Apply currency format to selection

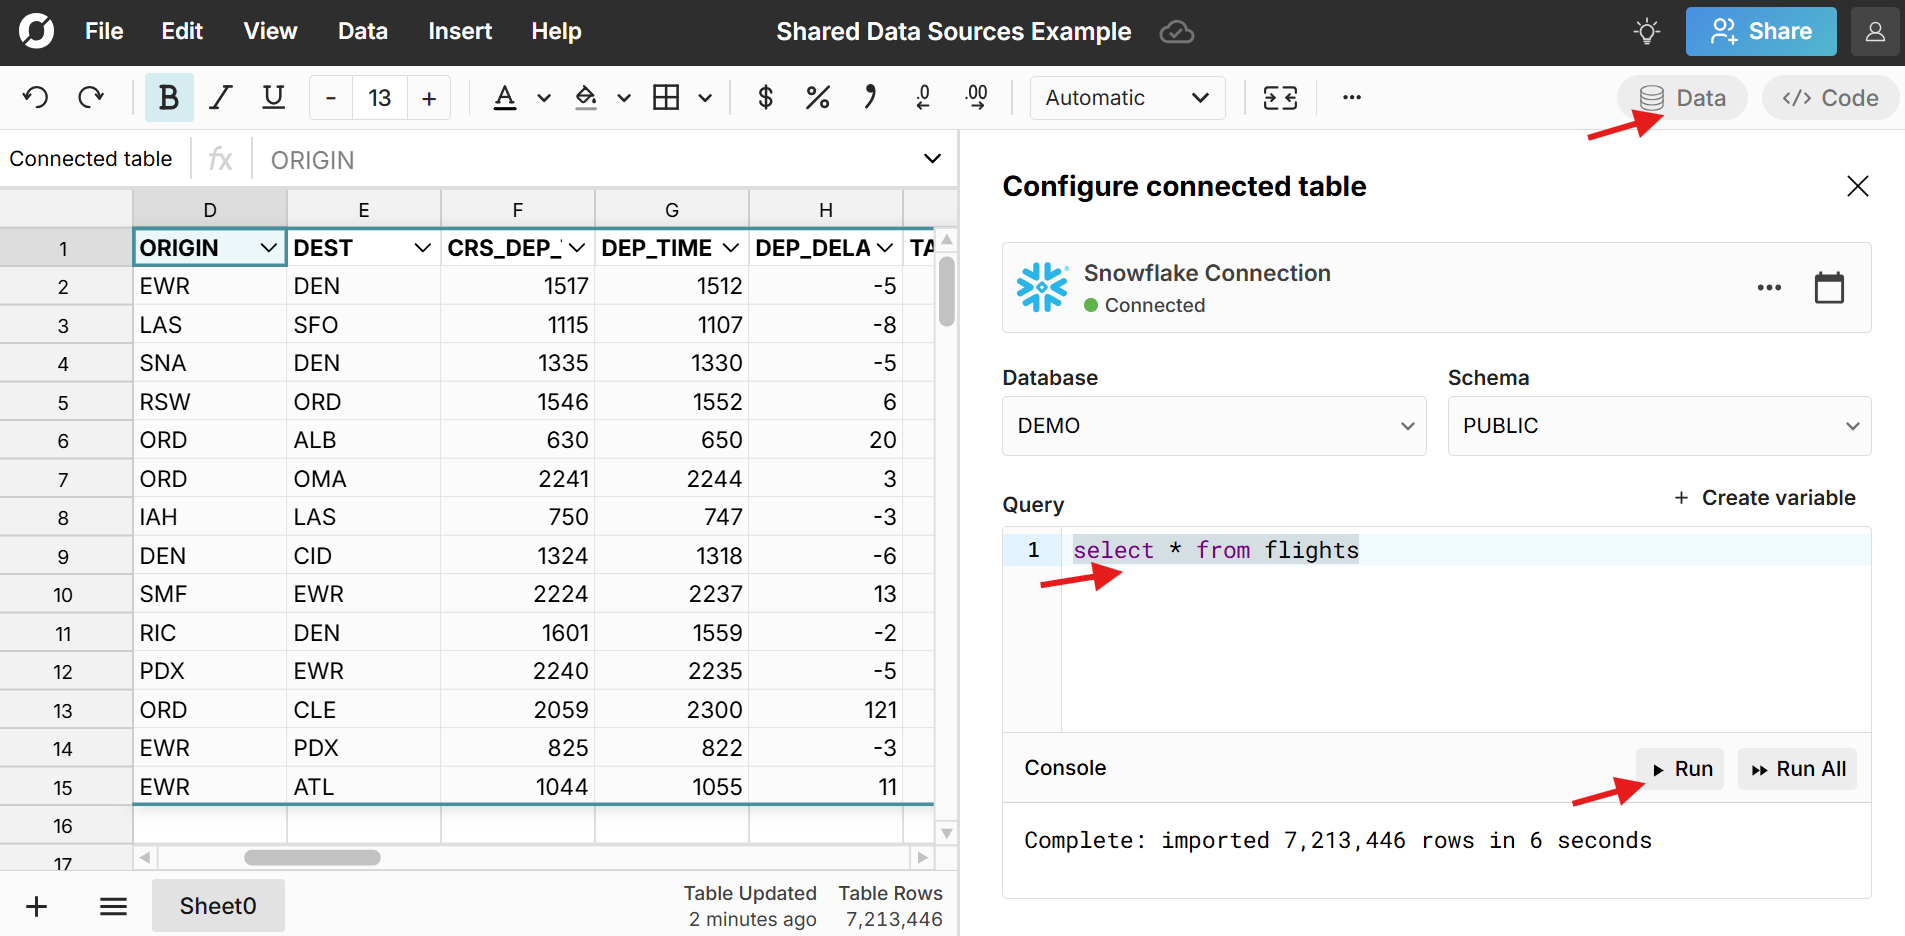click(x=765, y=97)
